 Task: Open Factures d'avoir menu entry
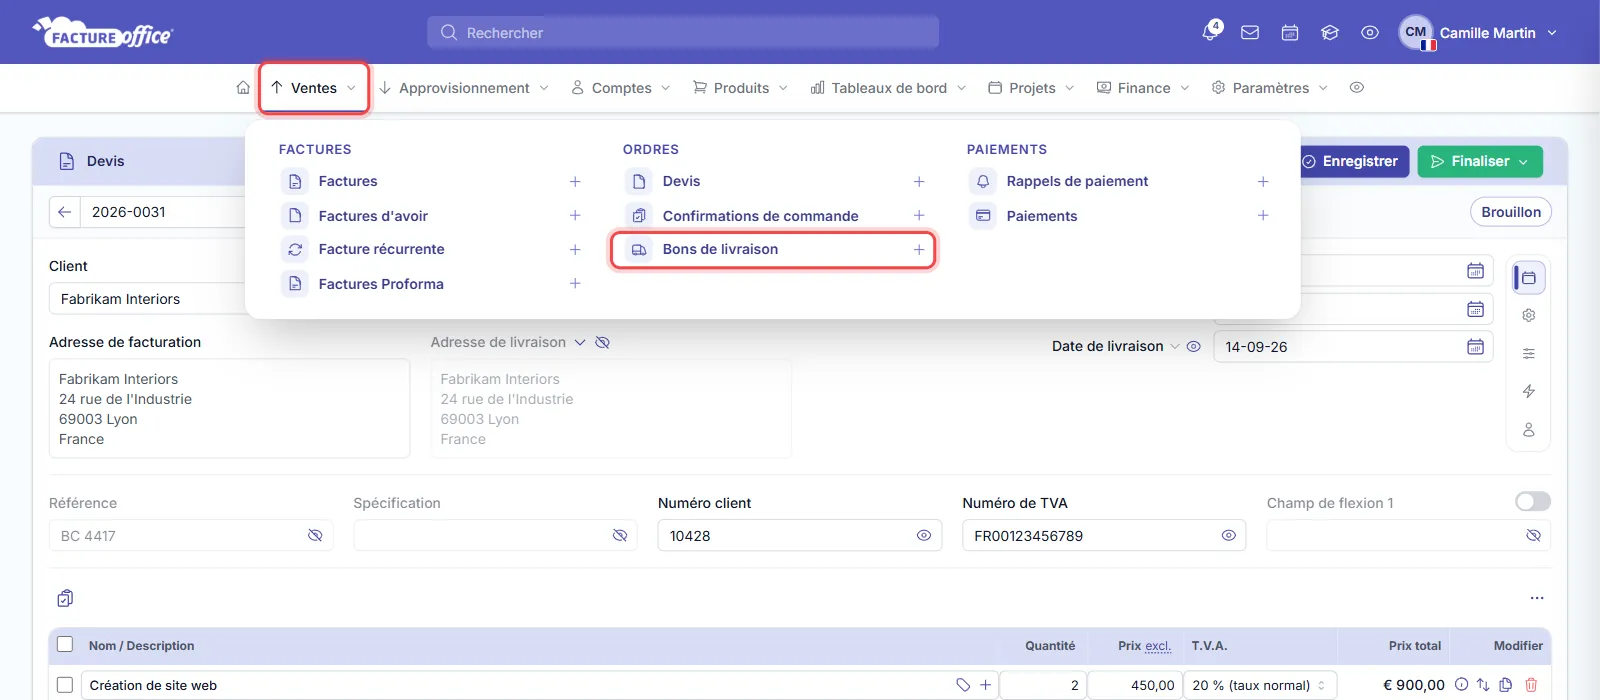coord(373,216)
